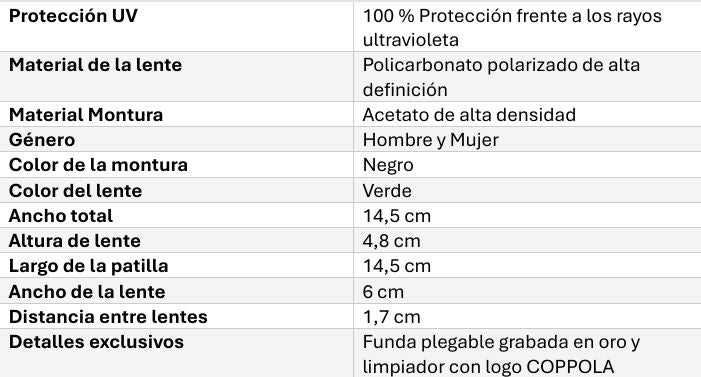Select the Ancho de la lente label
The image size is (701, 377).
87,292
